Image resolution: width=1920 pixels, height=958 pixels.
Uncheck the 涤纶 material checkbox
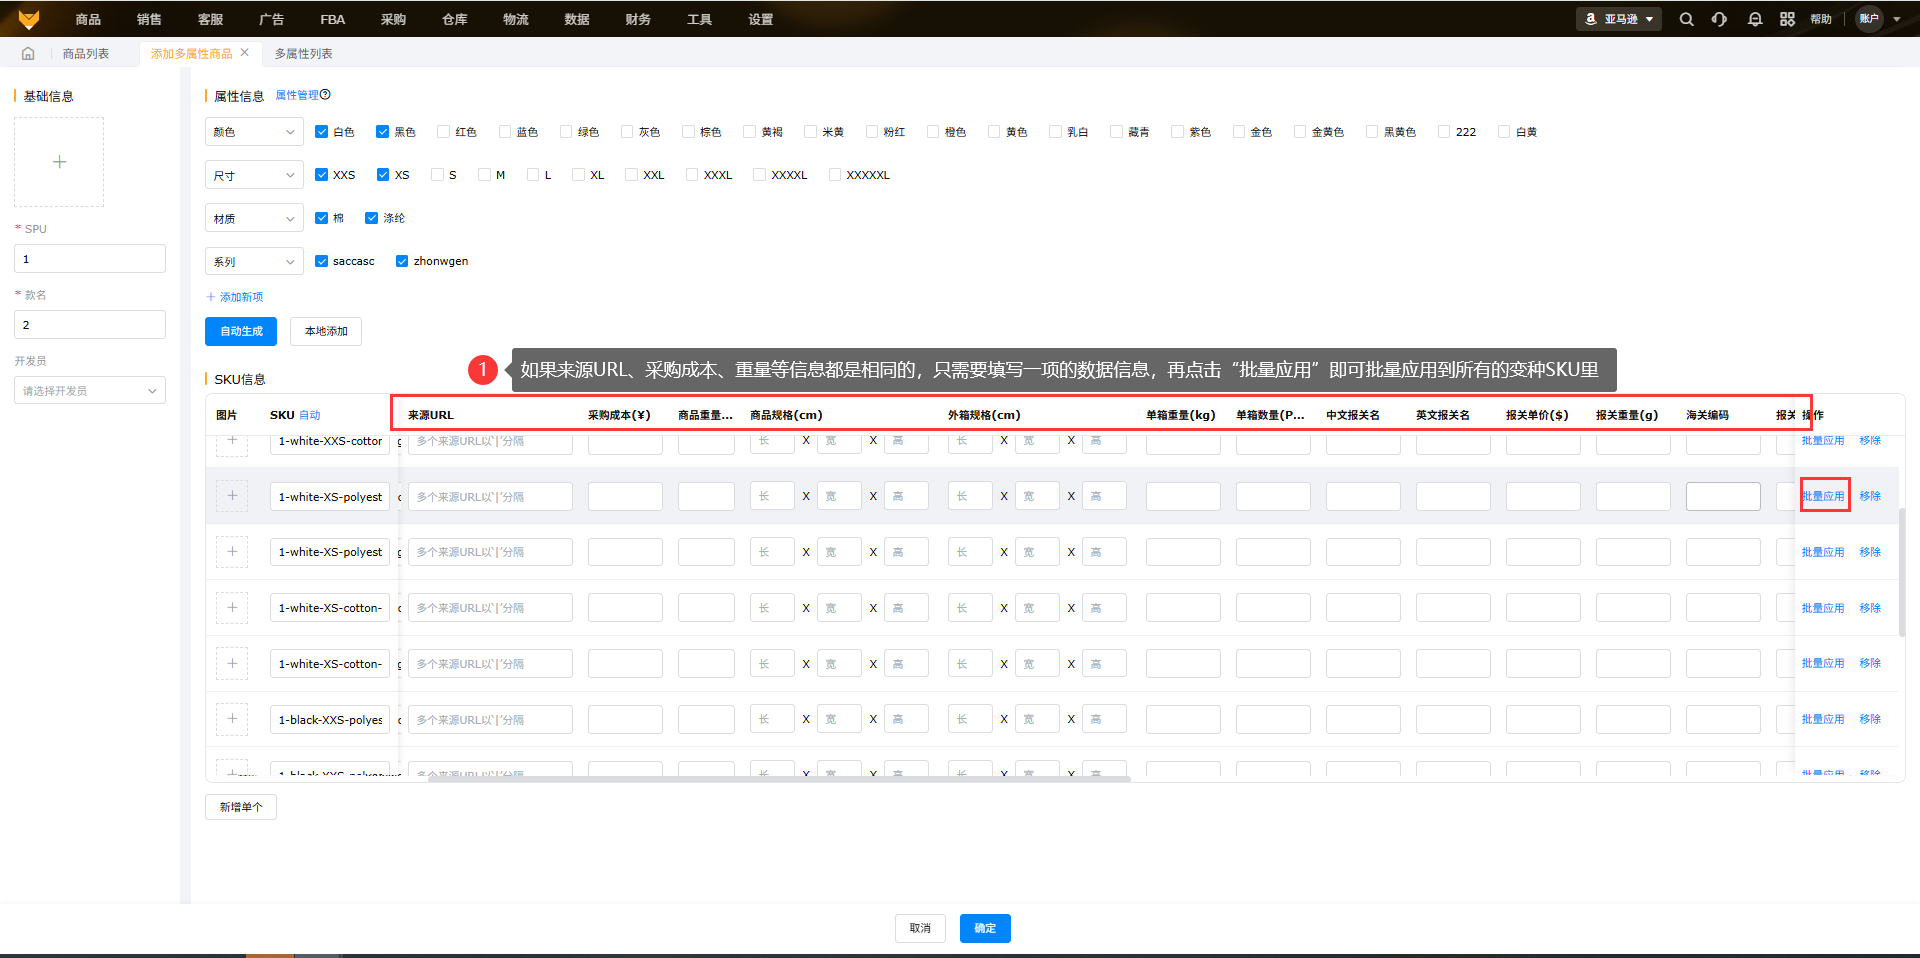pyautogui.click(x=371, y=218)
